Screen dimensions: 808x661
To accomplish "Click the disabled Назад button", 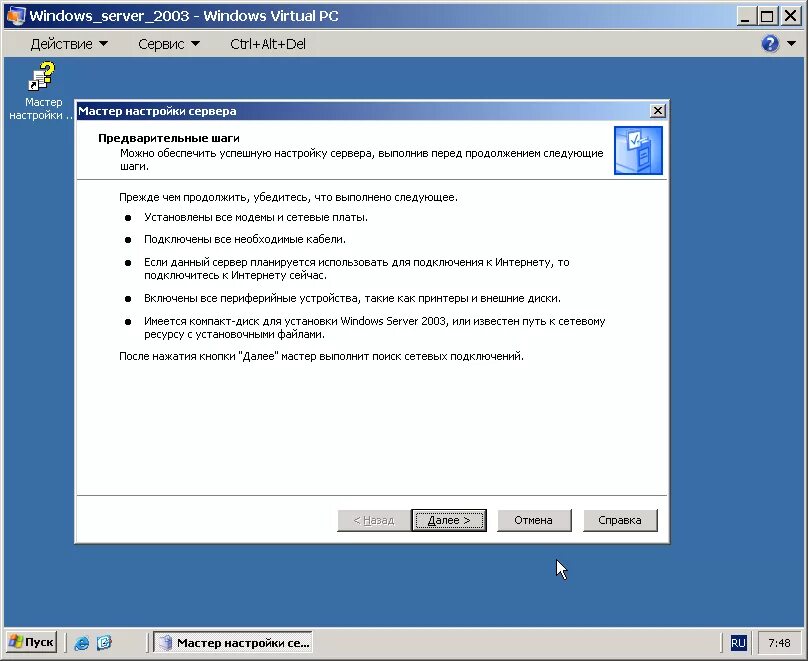I will click(x=374, y=520).
